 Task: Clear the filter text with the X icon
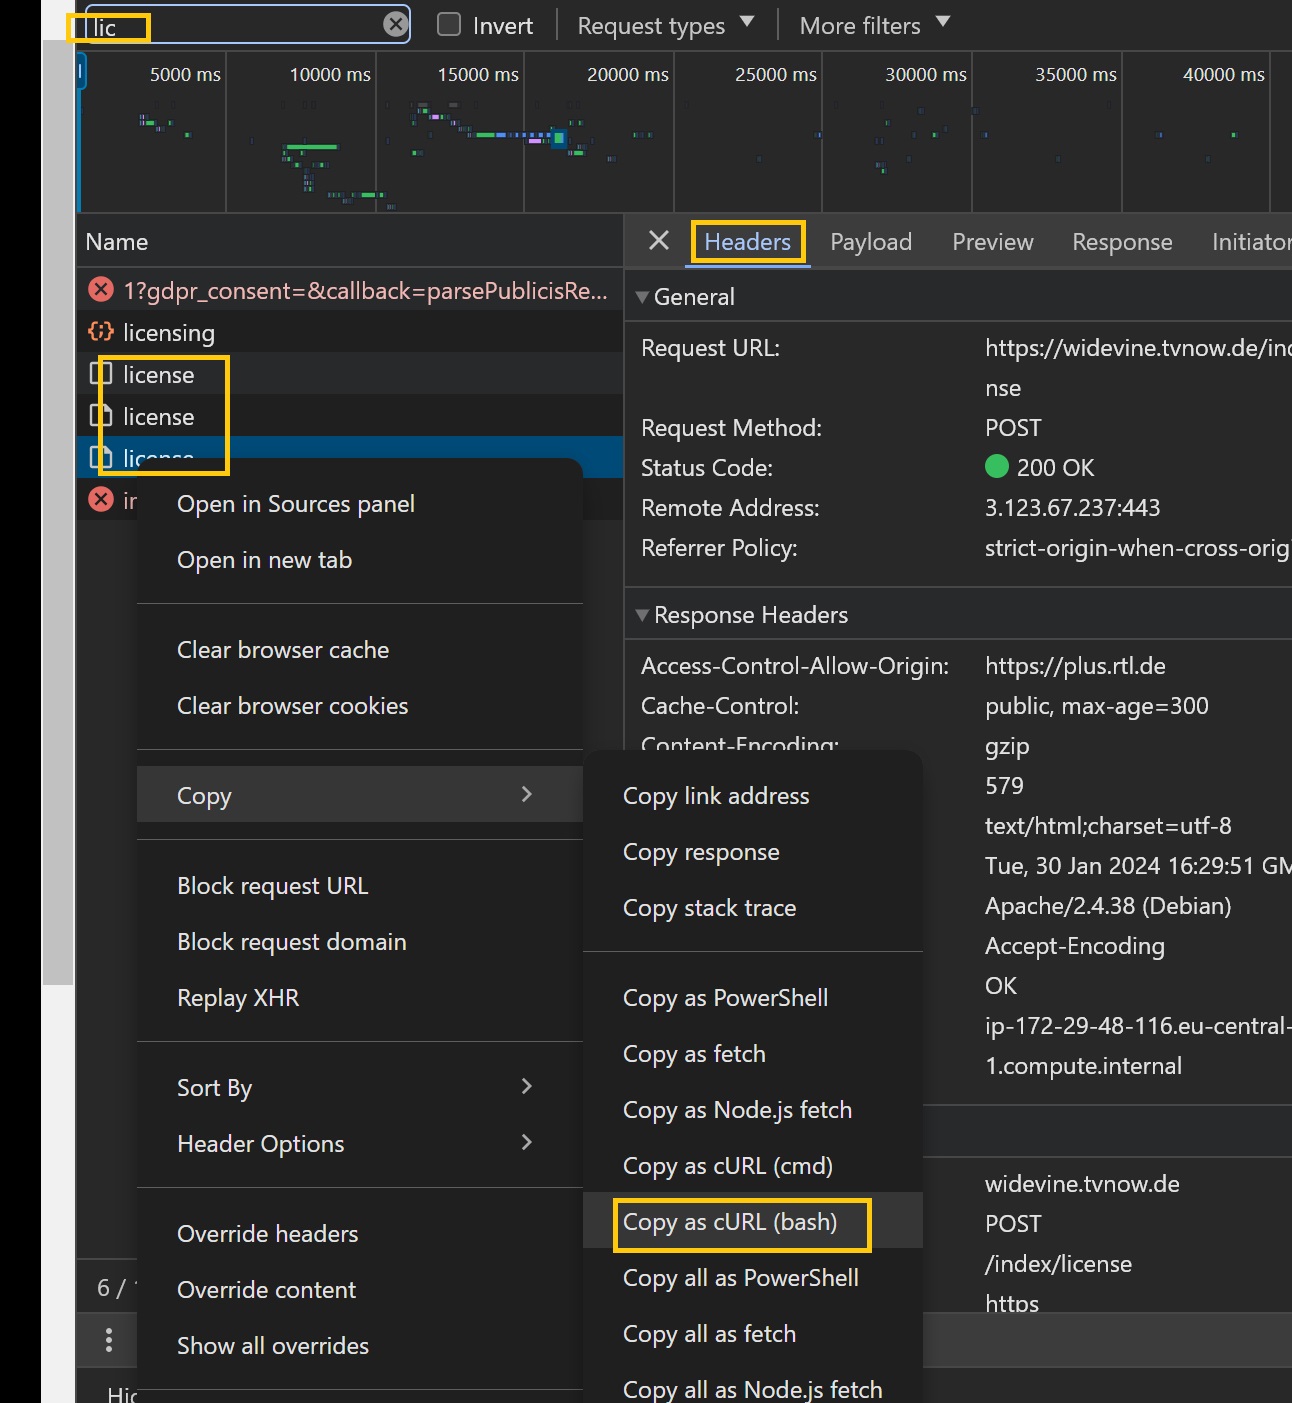tap(396, 24)
